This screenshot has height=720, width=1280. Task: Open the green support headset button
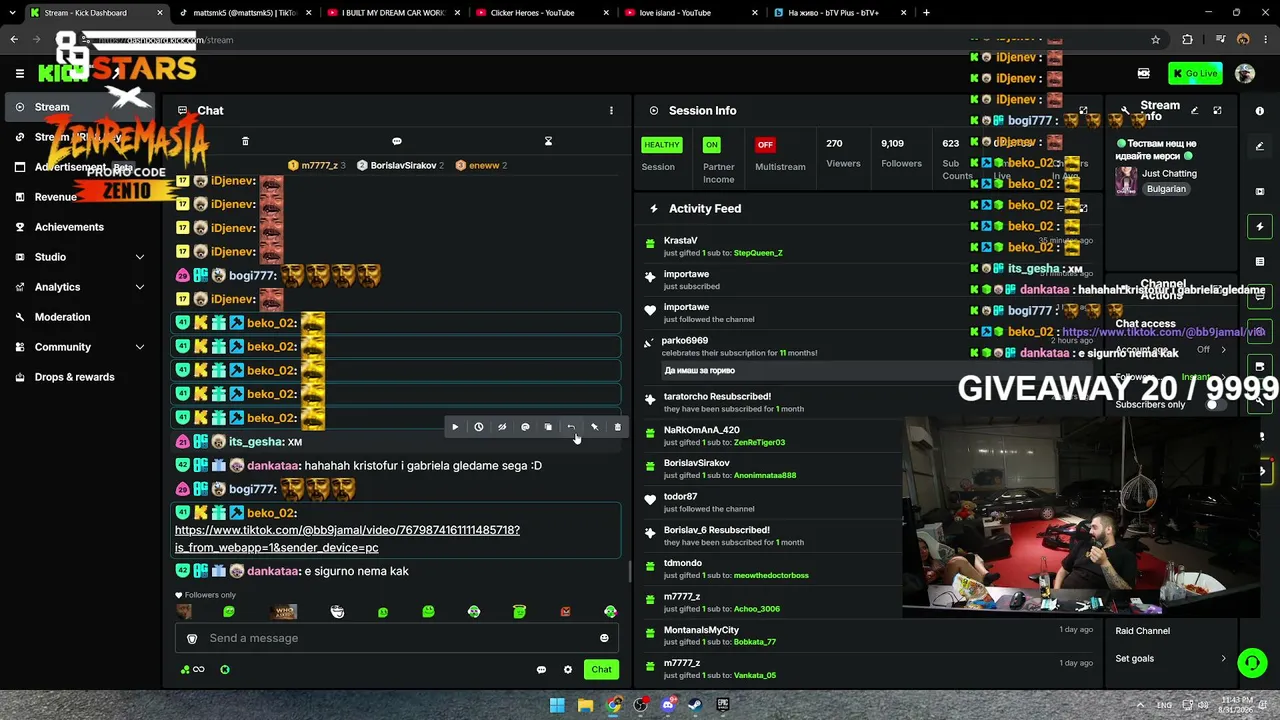tap(1252, 662)
